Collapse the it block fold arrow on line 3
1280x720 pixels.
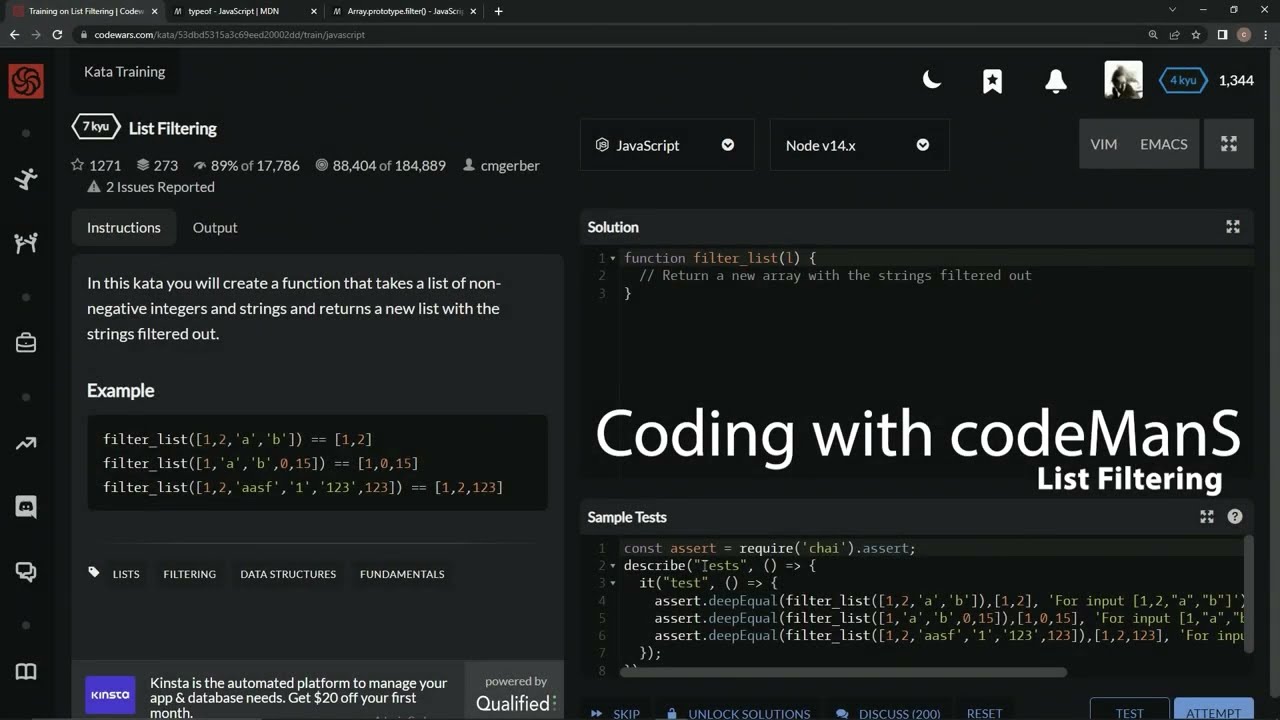[613, 583]
